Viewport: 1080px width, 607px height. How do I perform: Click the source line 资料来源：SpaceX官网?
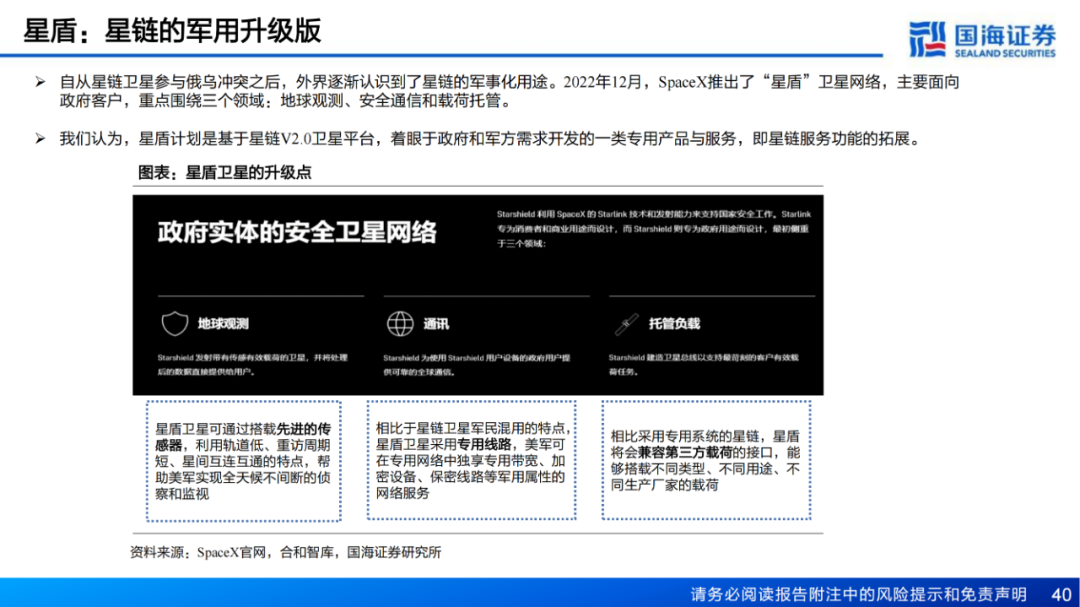pos(285,552)
